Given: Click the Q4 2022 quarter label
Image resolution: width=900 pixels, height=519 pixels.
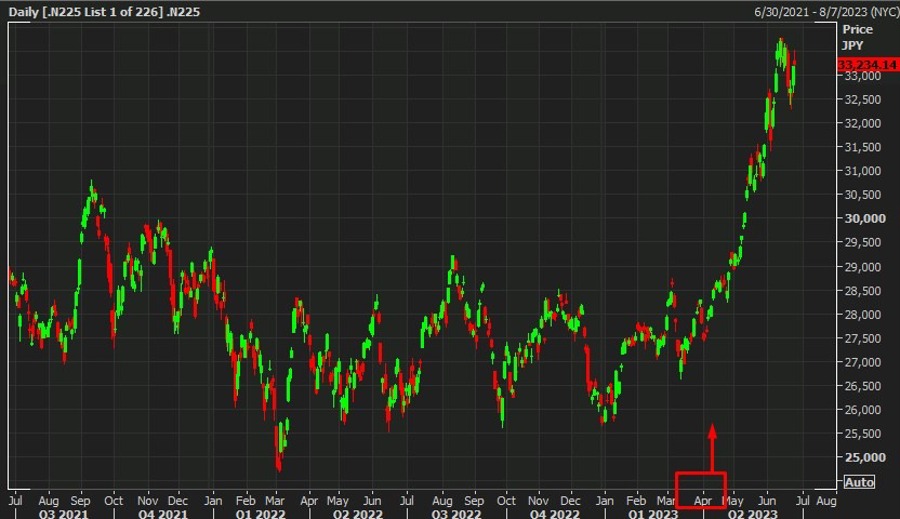Looking at the screenshot, I should tap(554, 514).
